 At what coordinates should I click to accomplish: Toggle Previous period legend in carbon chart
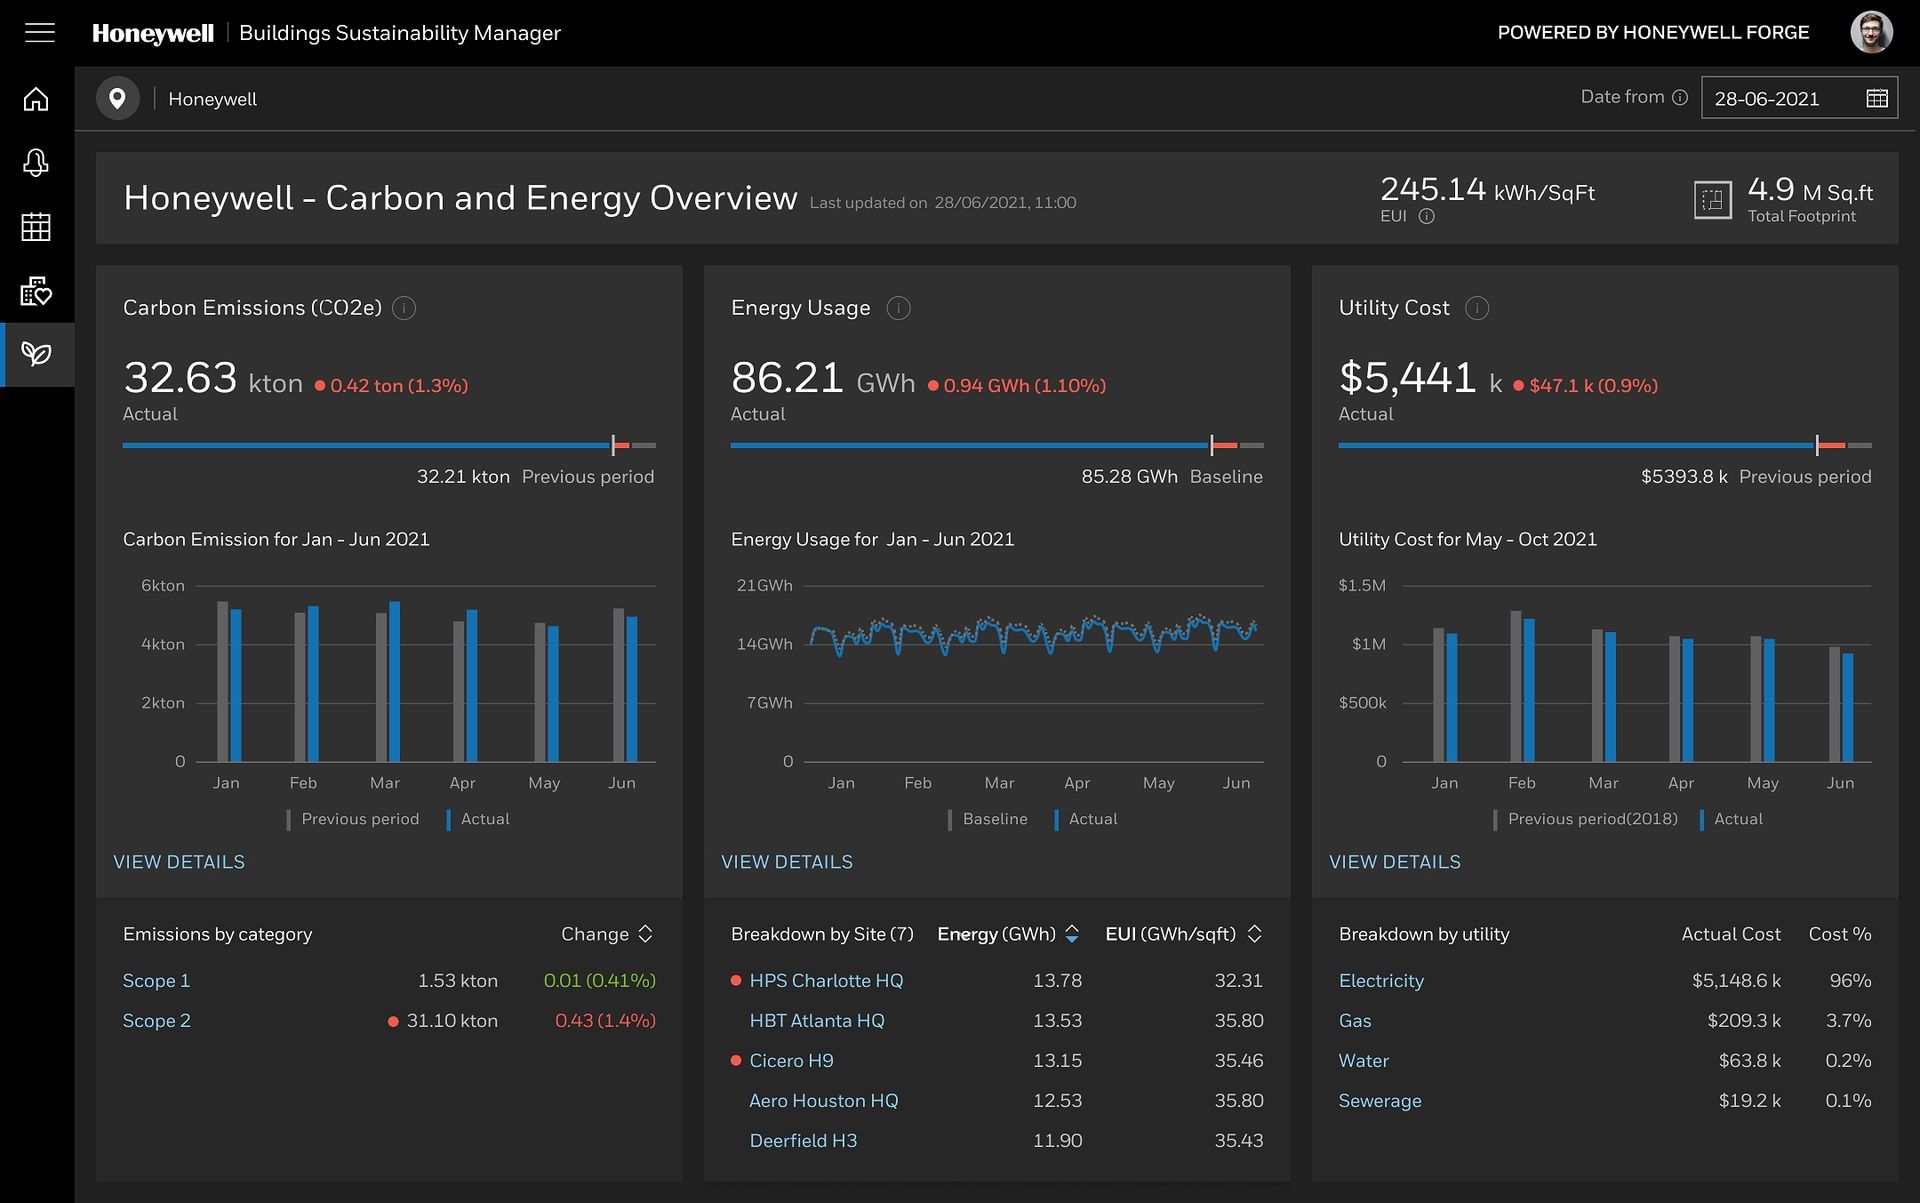(x=353, y=819)
